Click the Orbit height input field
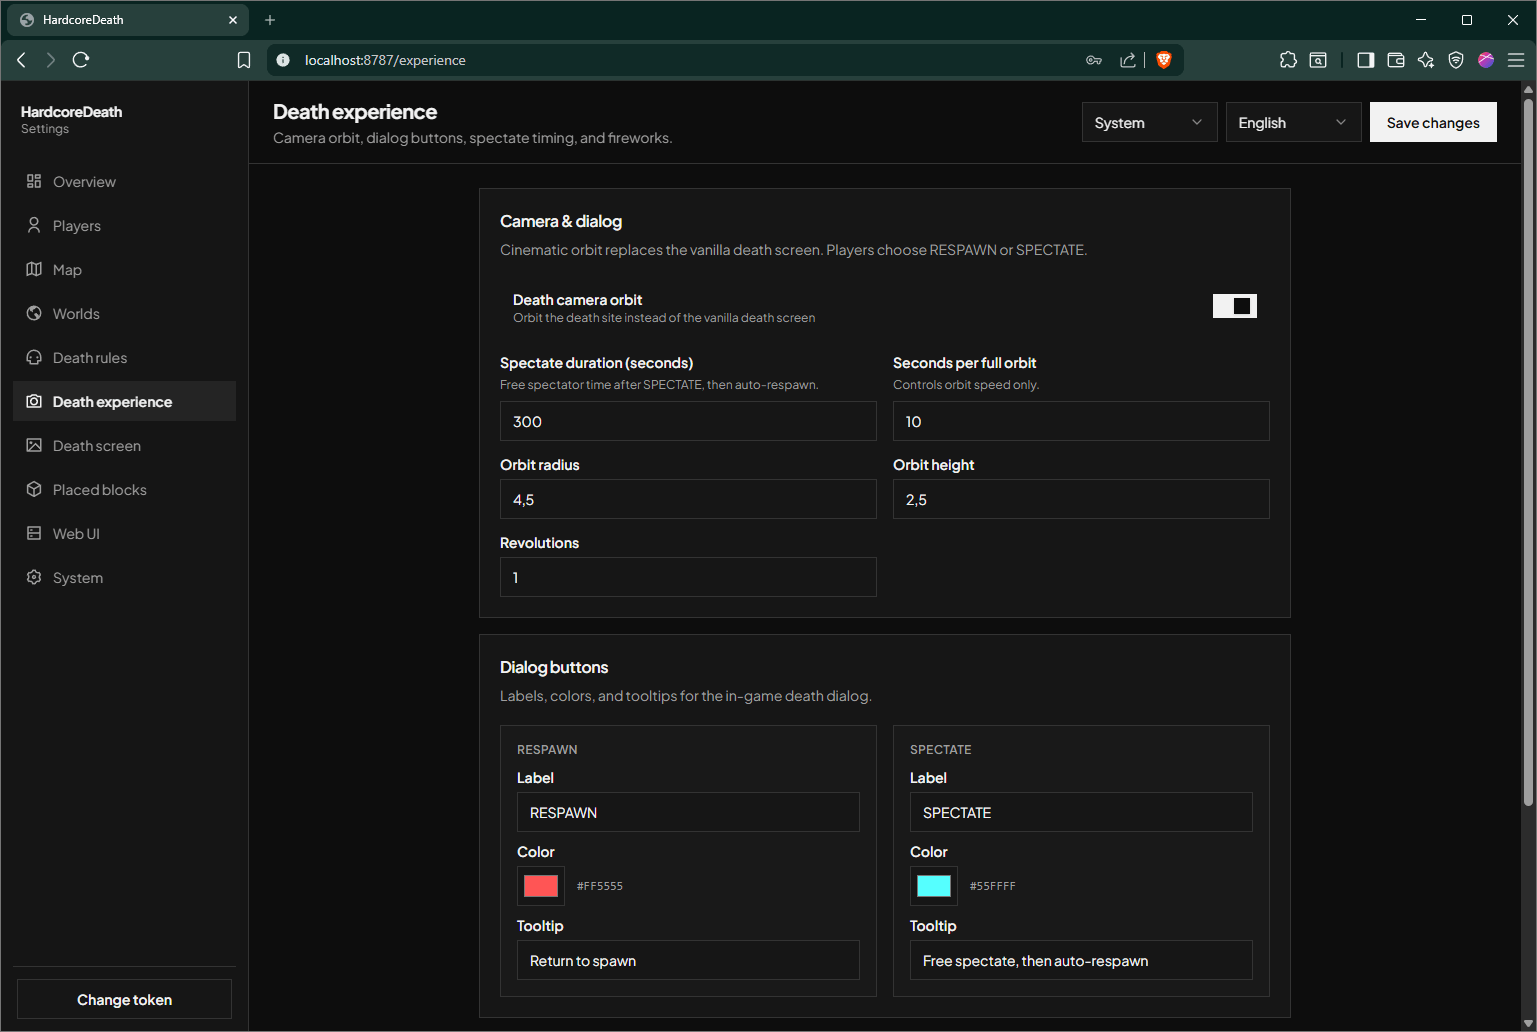The image size is (1537, 1032). click(1081, 499)
